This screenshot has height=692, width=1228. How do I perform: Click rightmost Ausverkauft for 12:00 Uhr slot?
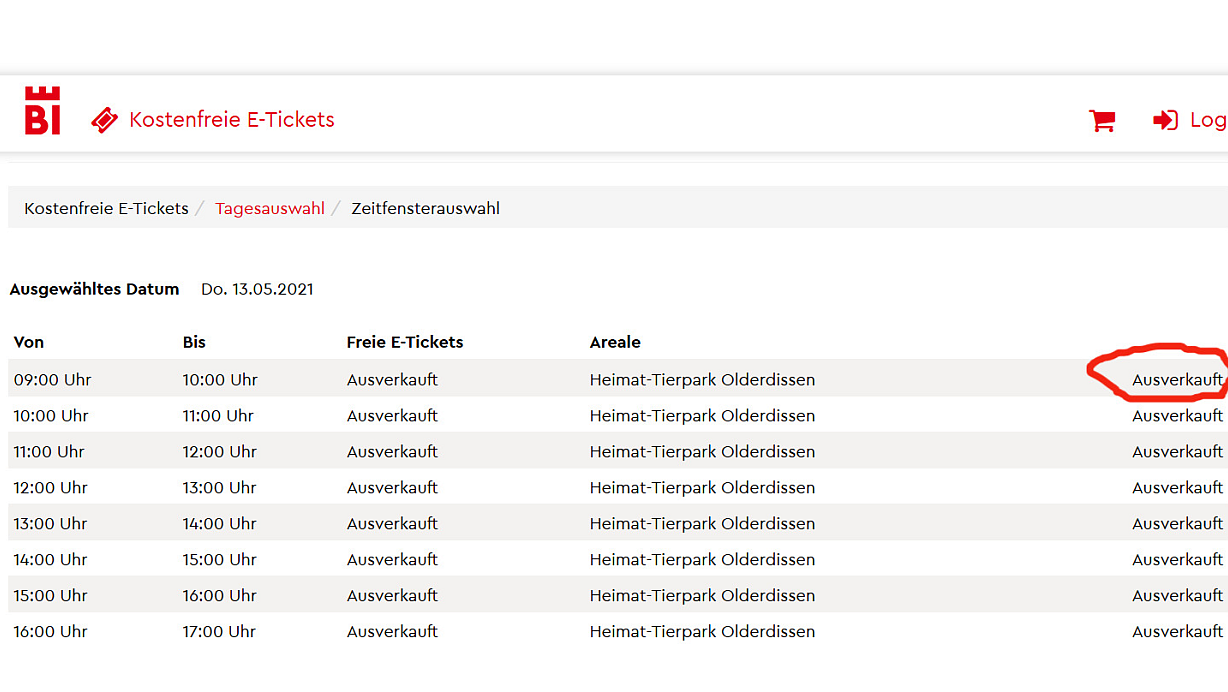tap(1177, 488)
